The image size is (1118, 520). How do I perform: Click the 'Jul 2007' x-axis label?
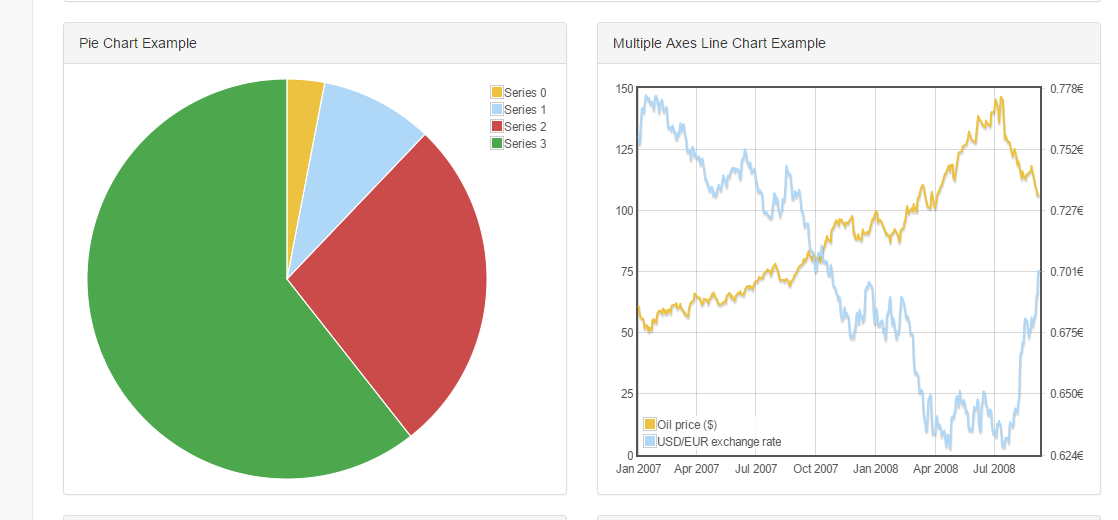click(756, 469)
